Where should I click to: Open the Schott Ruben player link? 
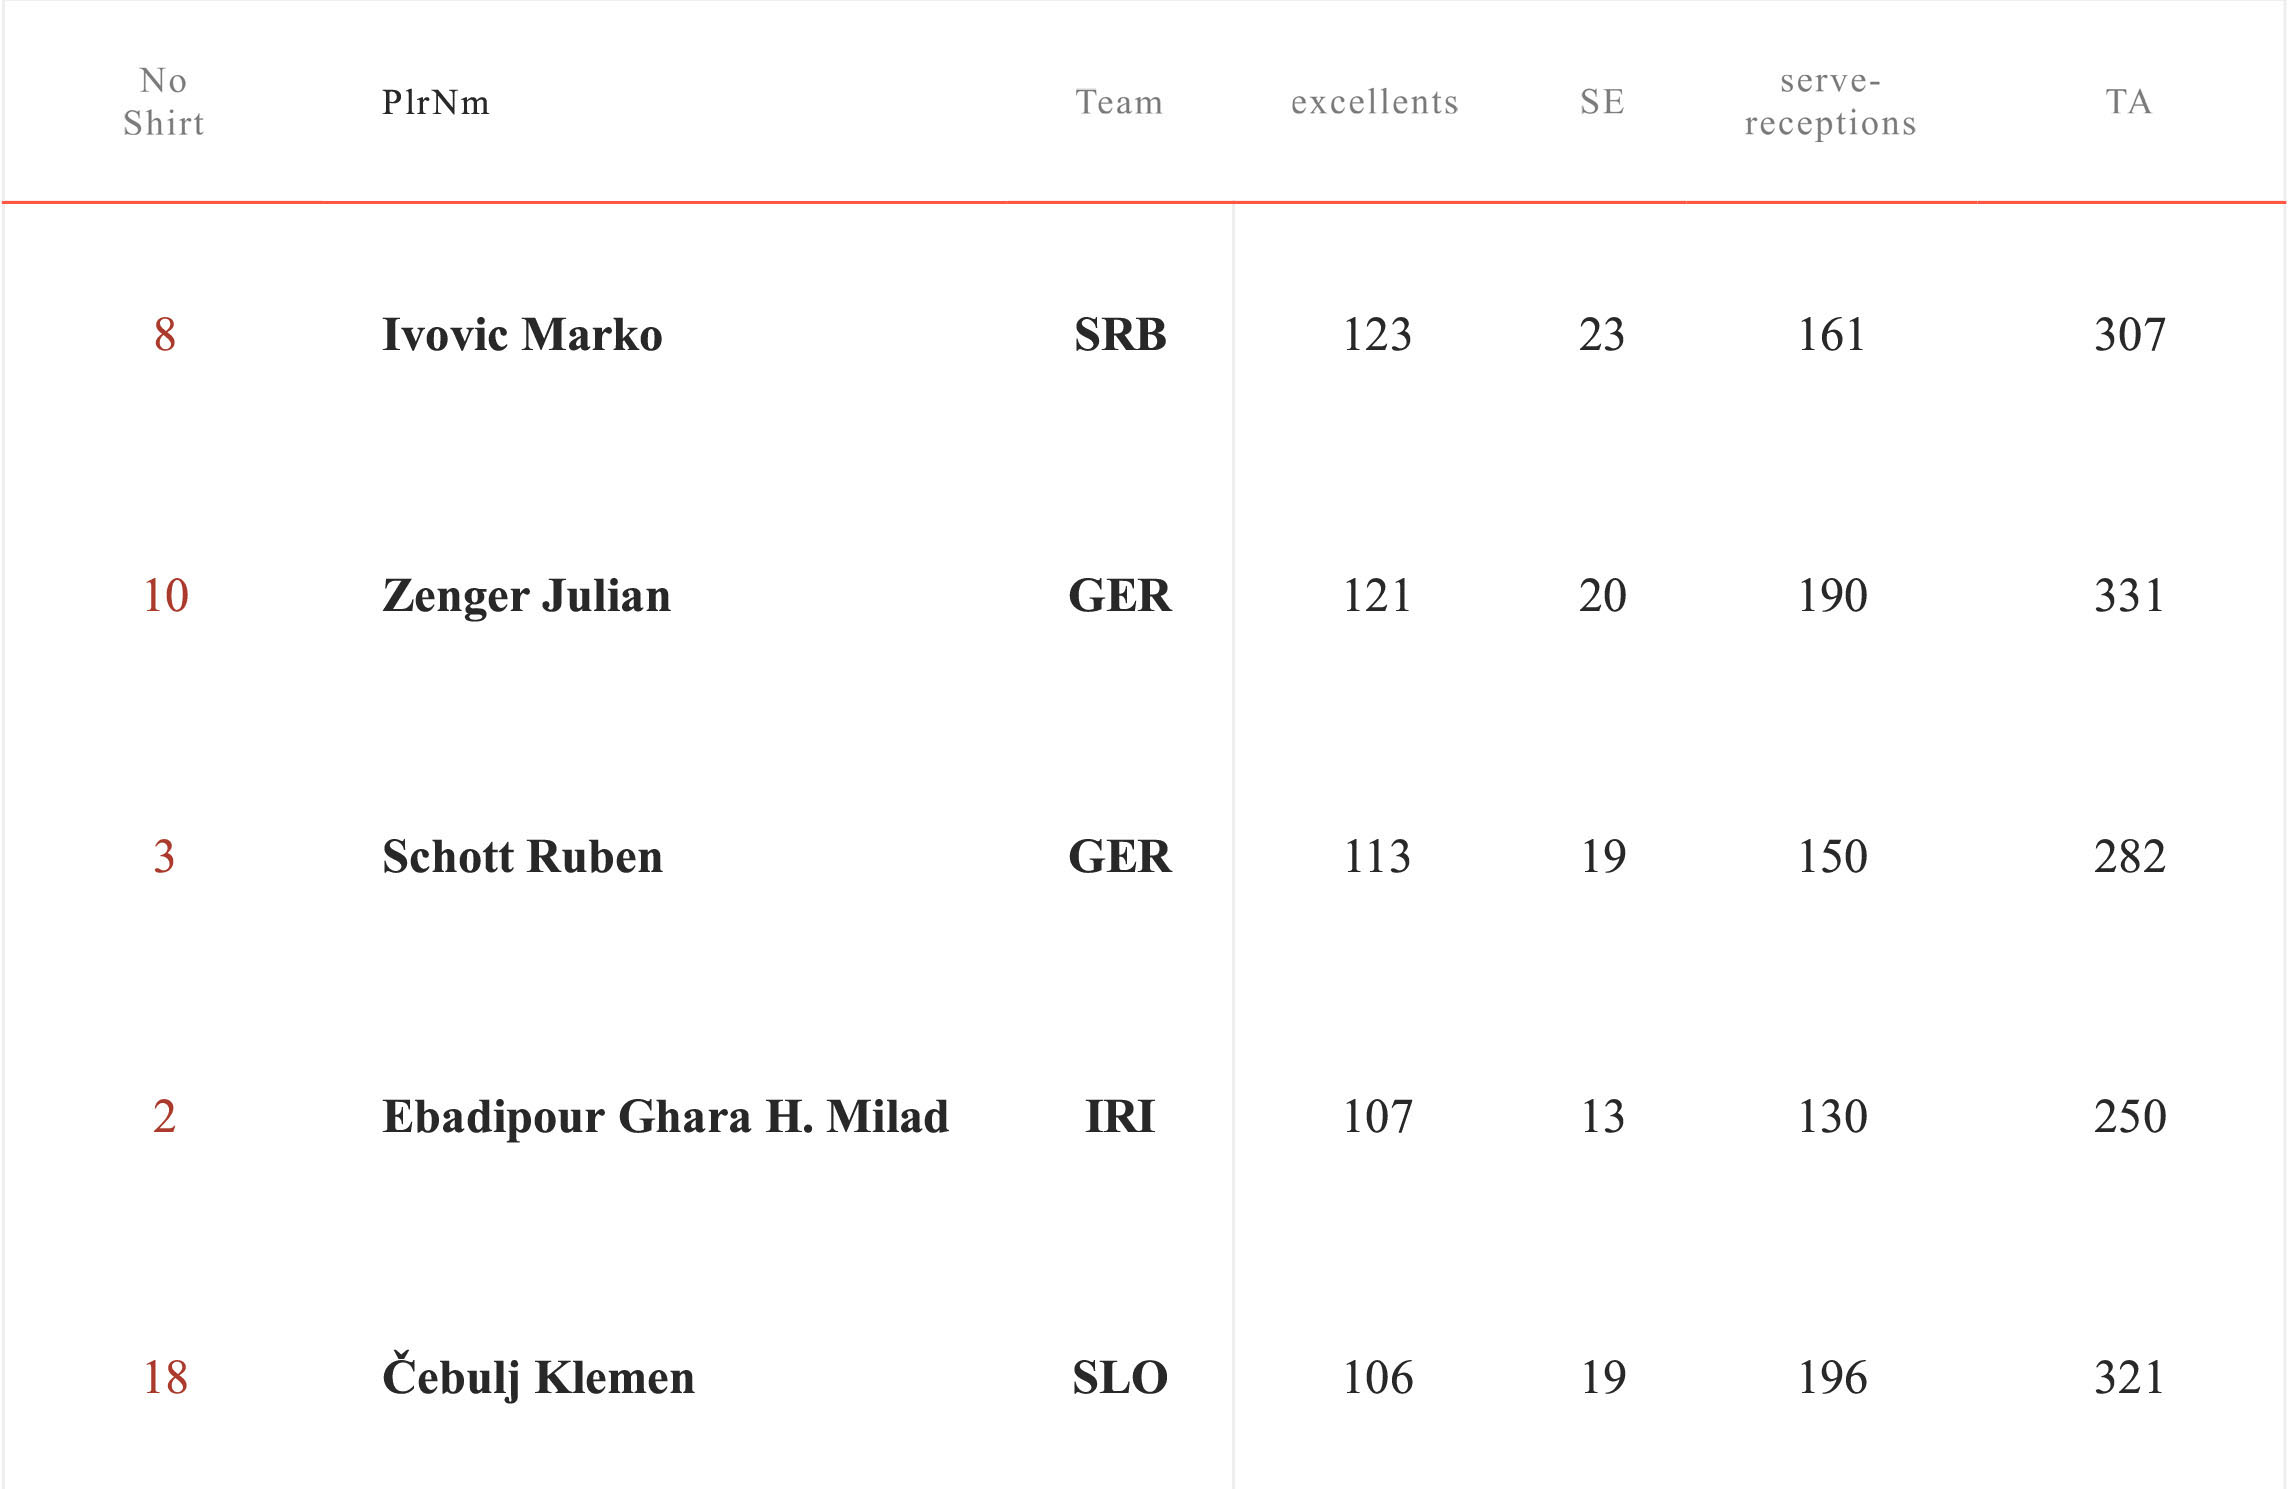pos(522,857)
